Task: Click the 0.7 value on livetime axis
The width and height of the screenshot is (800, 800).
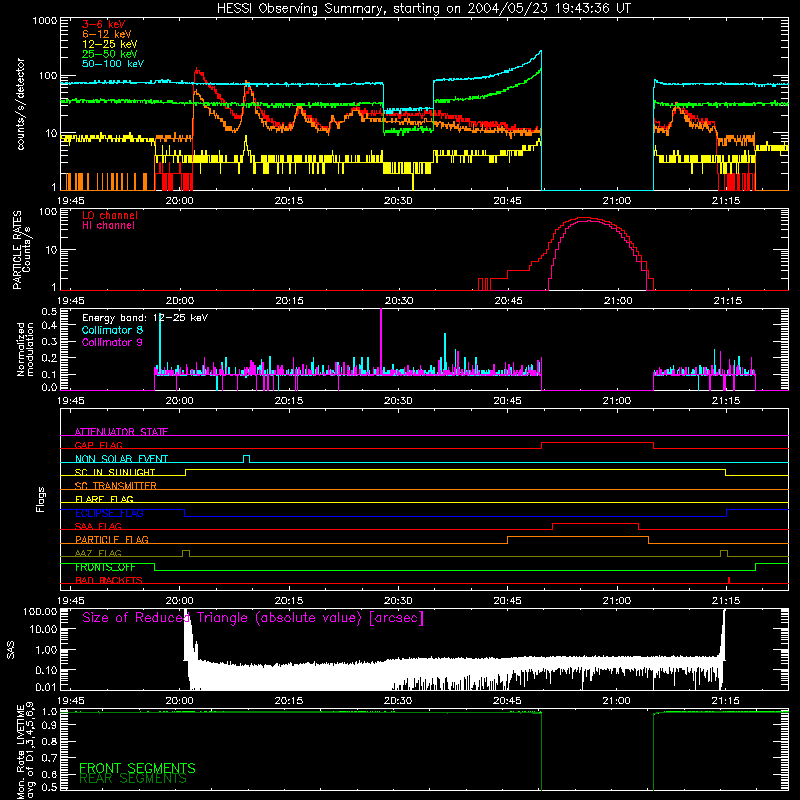Action: click(x=49, y=758)
